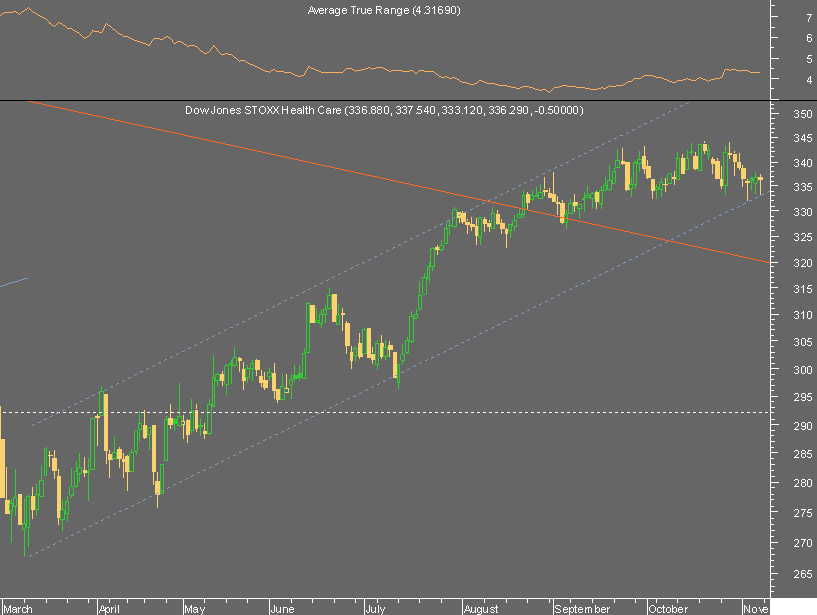The height and width of the screenshot is (615, 817).
Task: Click the March label on the time axis
Action: (18, 609)
